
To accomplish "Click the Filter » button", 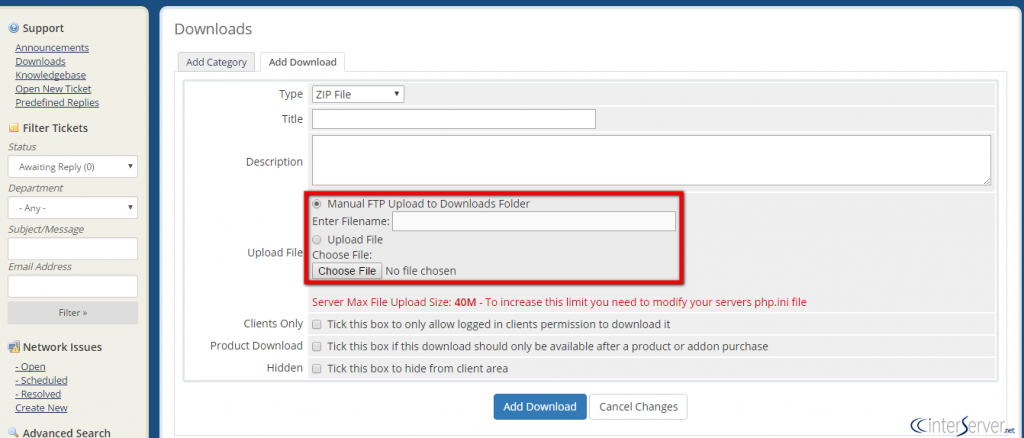I will click(72, 313).
